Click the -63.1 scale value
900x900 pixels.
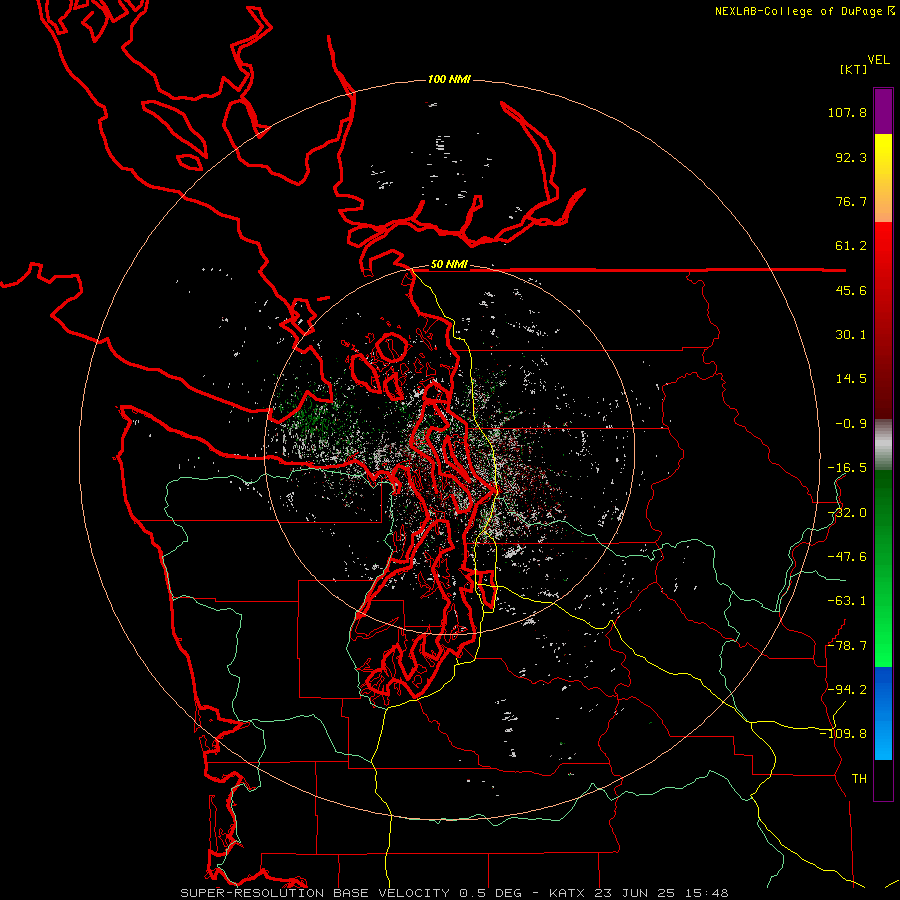click(x=847, y=601)
